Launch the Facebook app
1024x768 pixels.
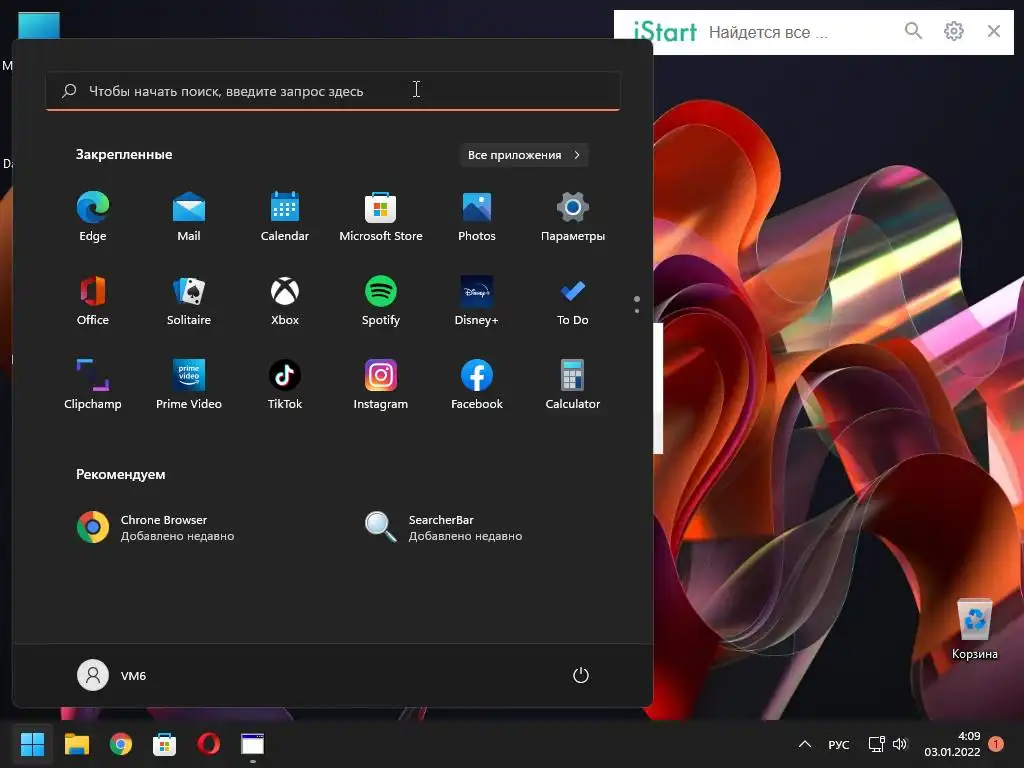[477, 384]
